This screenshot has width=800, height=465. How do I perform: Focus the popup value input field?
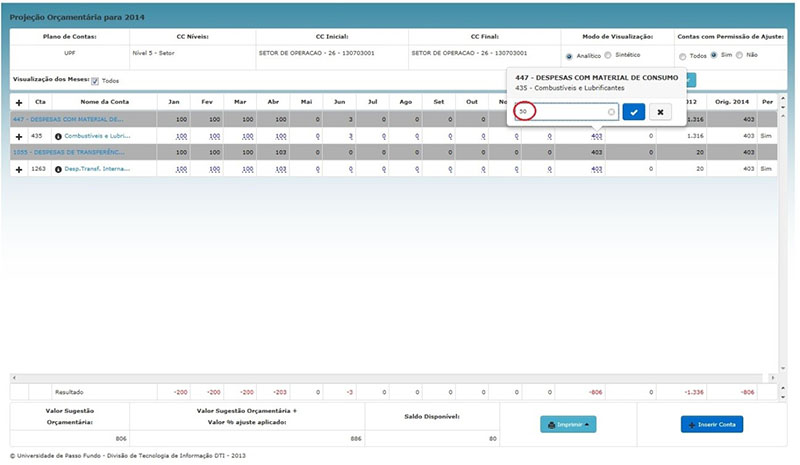coord(566,112)
